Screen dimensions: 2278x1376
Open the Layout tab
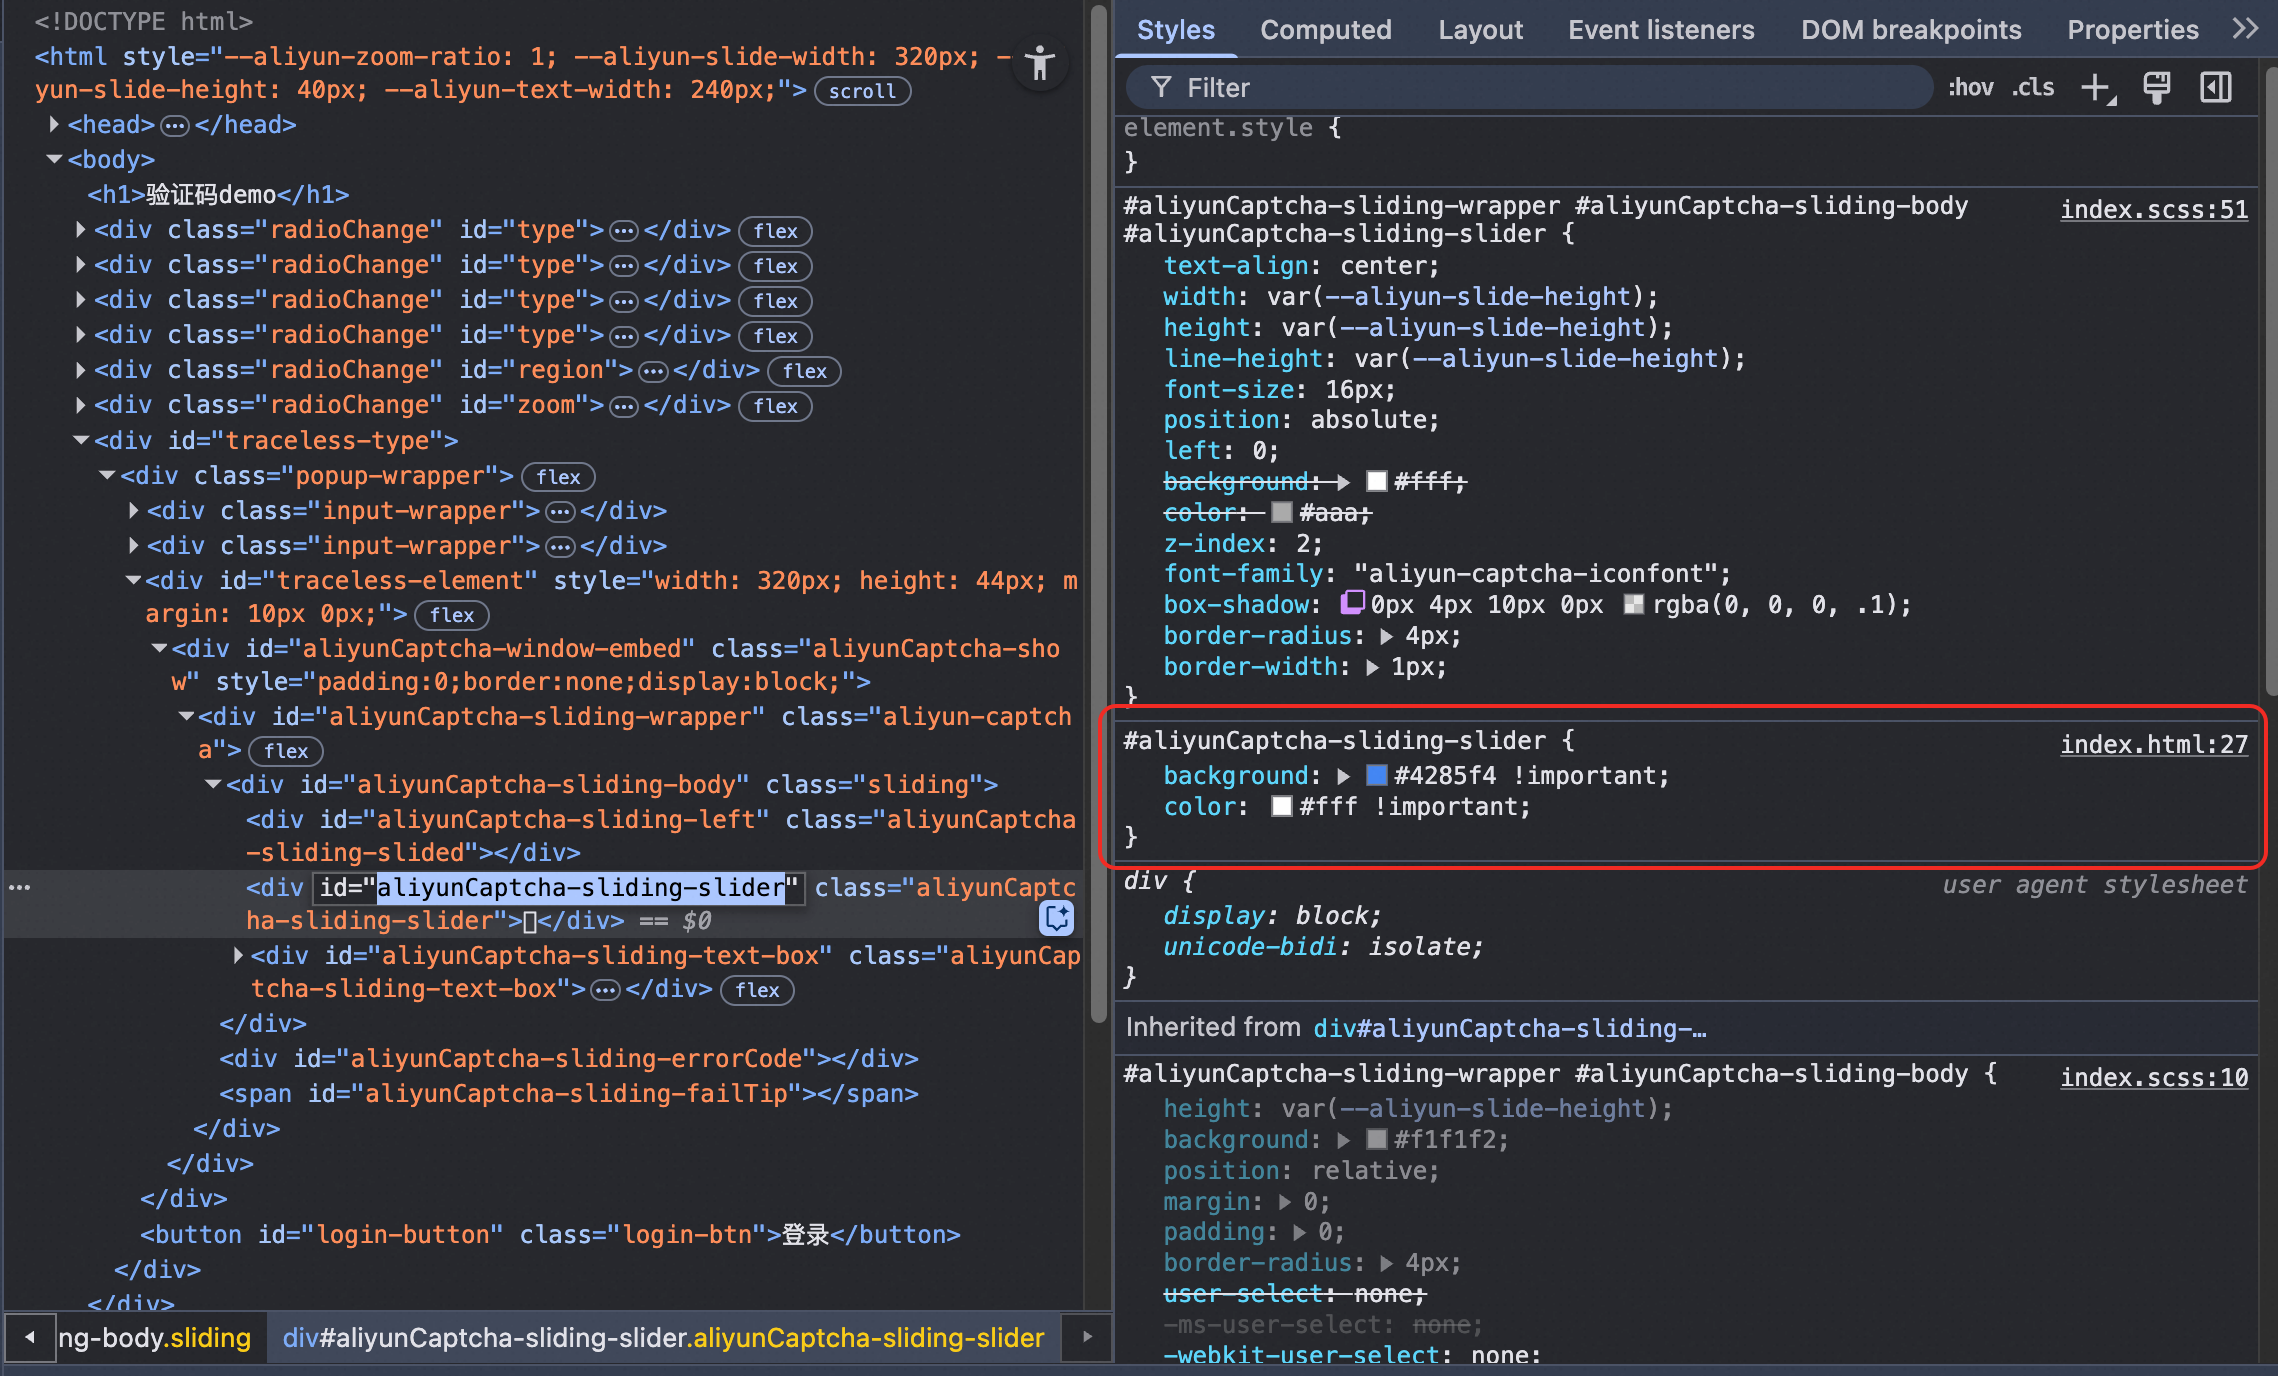[1481, 30]
